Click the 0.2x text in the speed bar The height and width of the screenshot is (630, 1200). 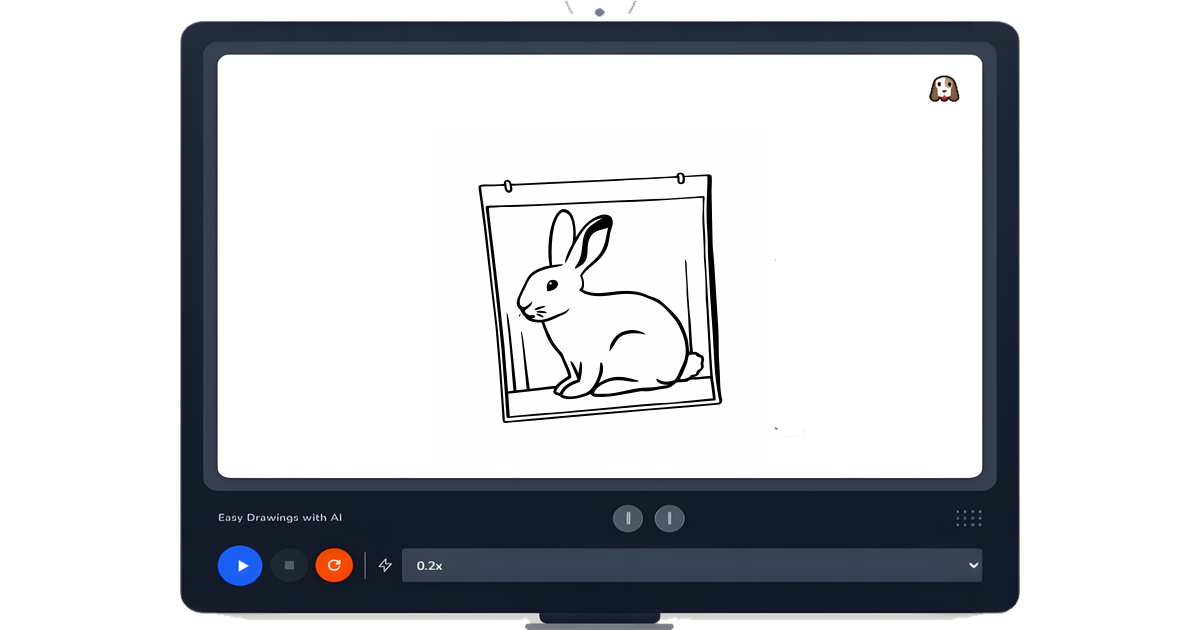(429, 565)
